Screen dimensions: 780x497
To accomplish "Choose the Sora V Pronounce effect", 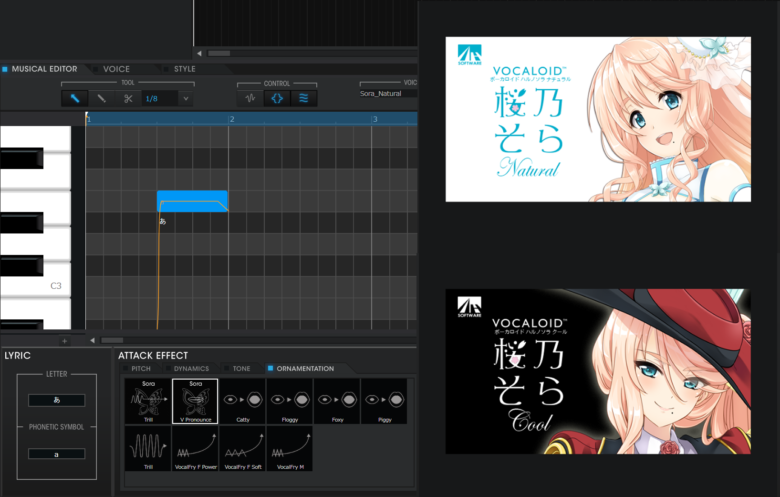I will (x=195, y=401).
